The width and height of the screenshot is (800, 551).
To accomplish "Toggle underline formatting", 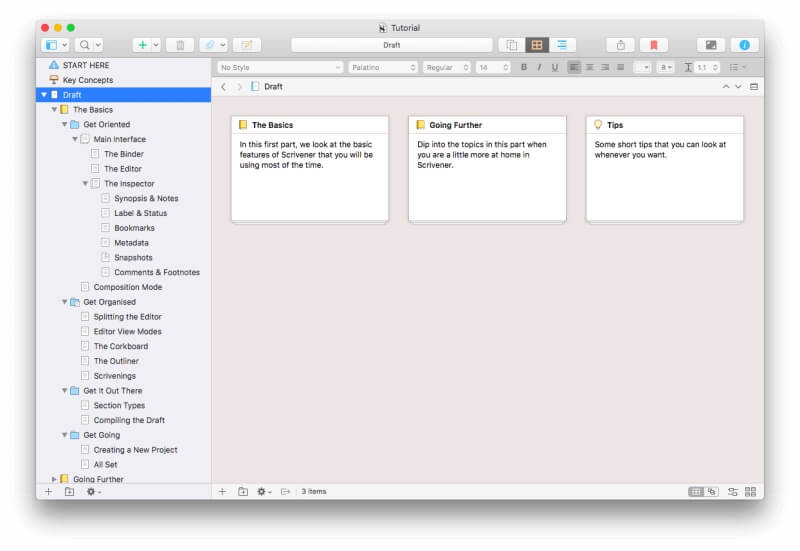I will click(555, 67).
